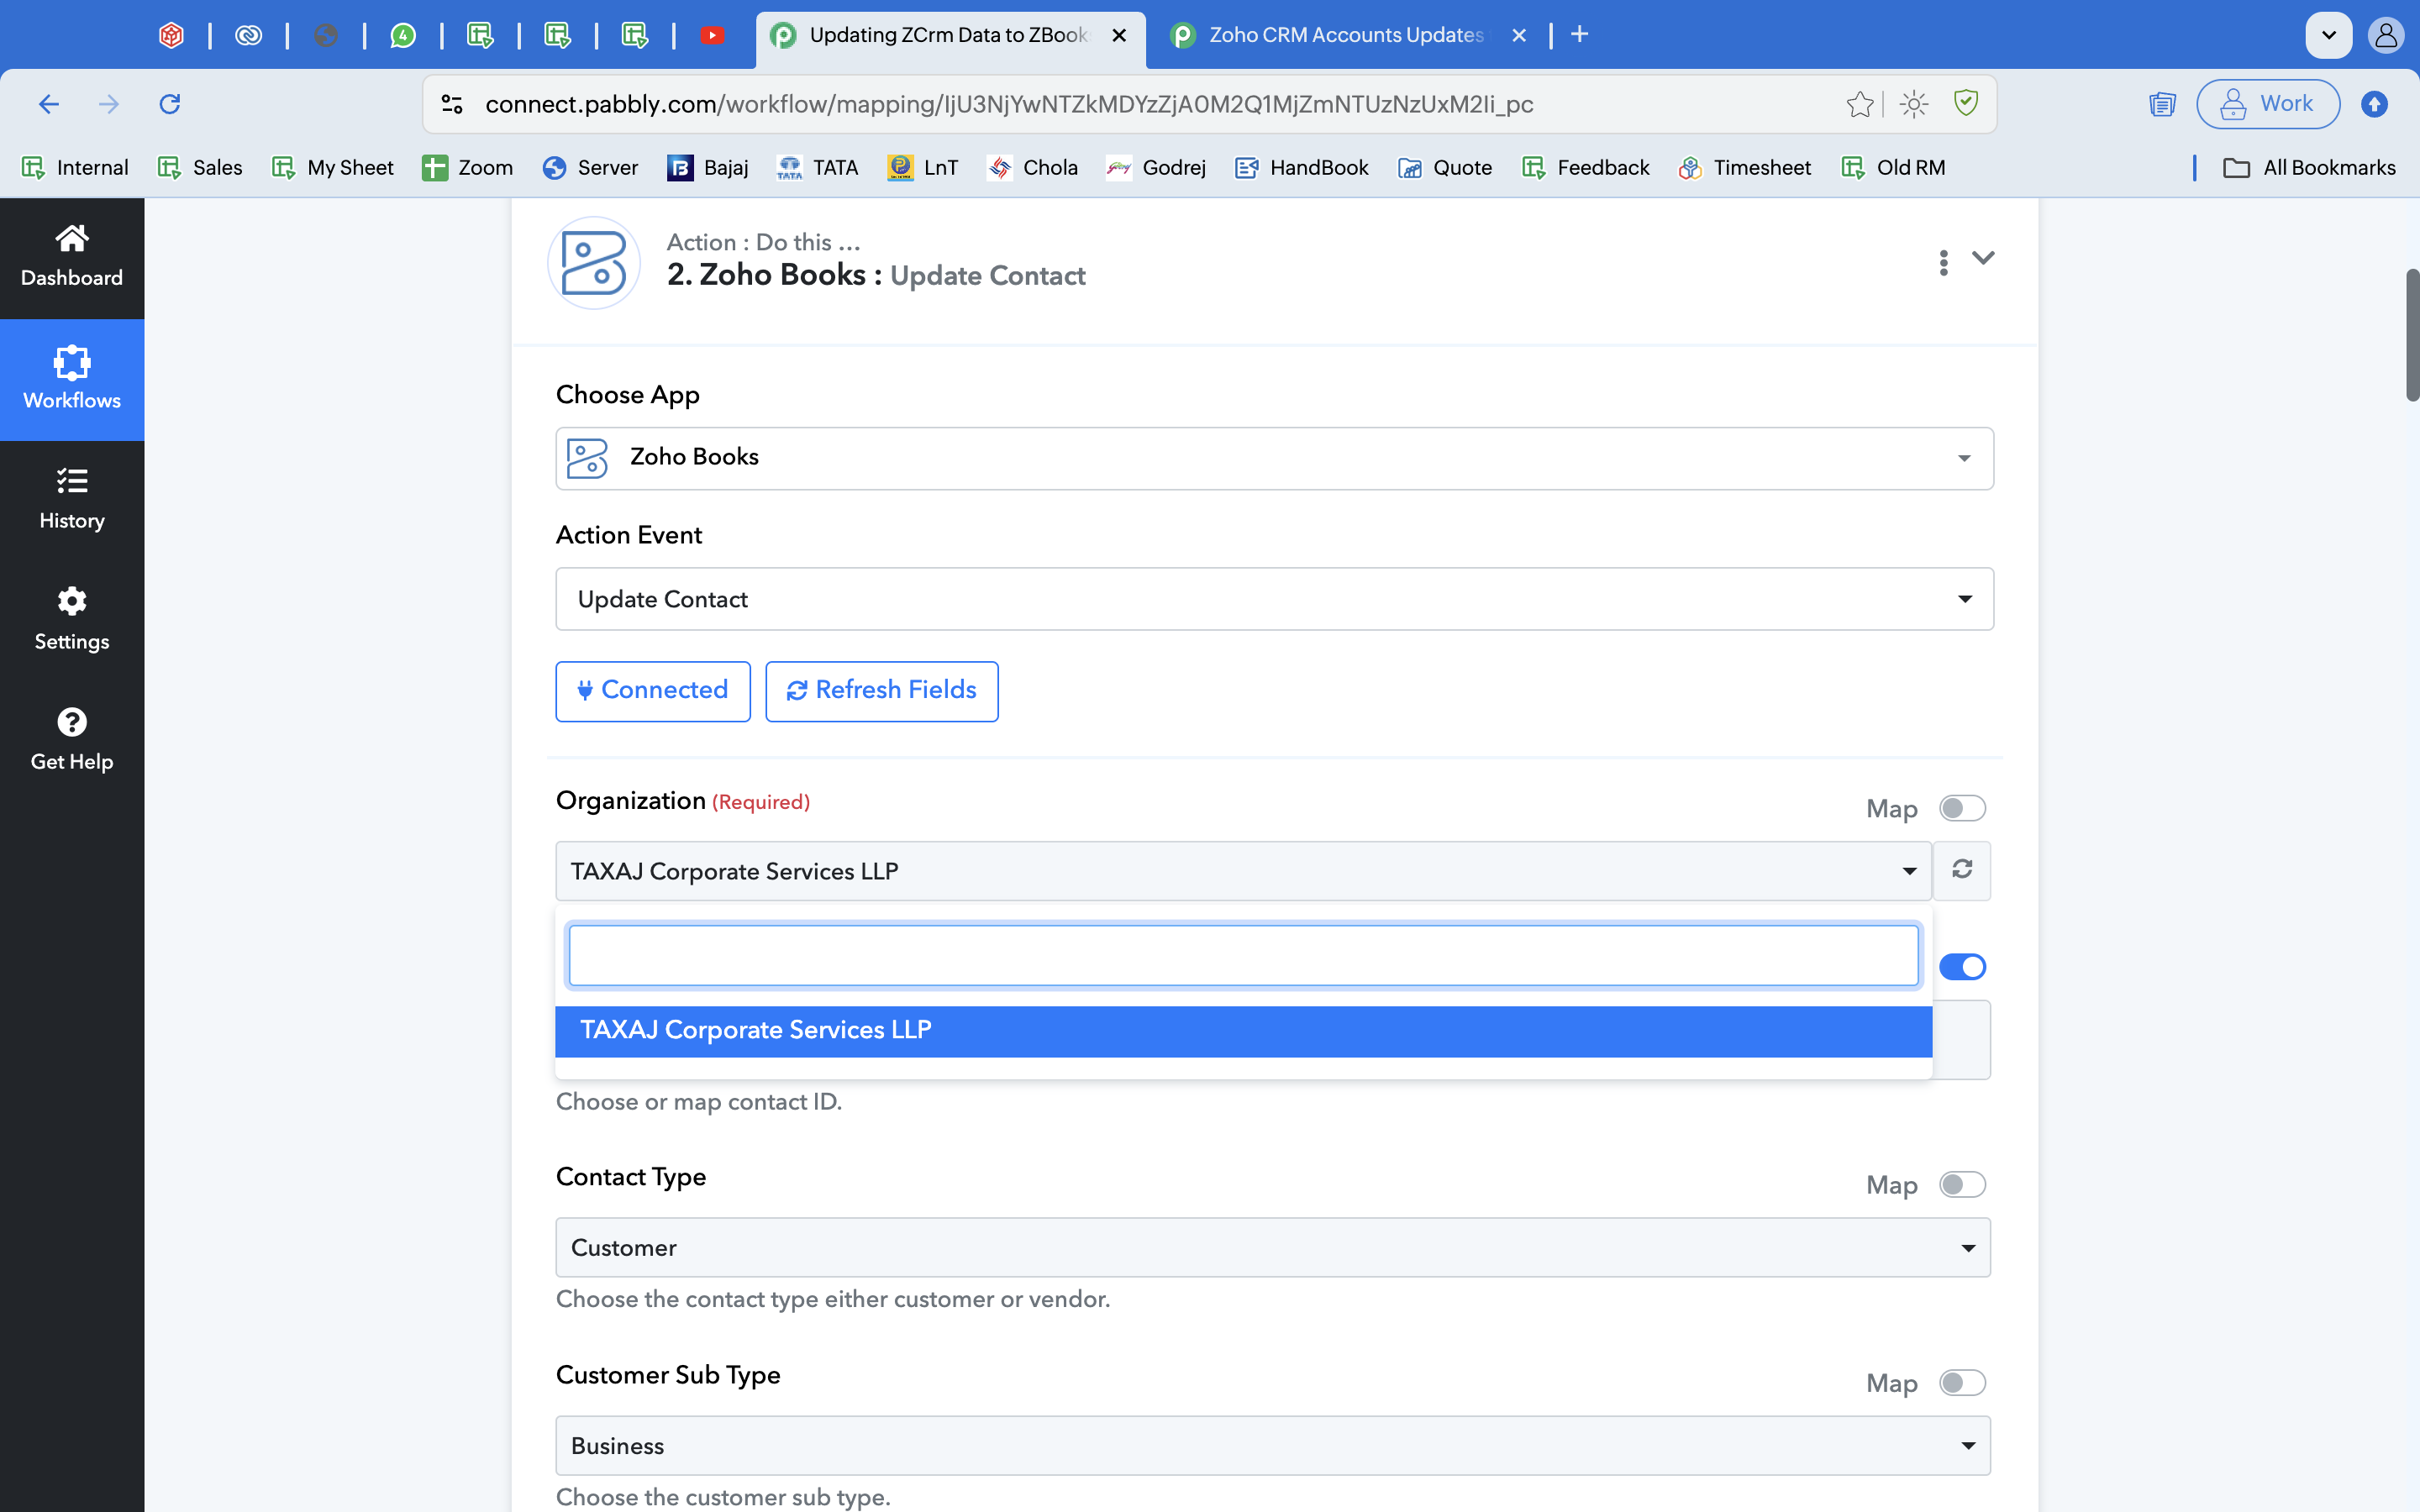The image size is (2420, 1512).
Task: Click the sun-shaped extension icon
Action: pyautogui.click(x=1914, y=103)
